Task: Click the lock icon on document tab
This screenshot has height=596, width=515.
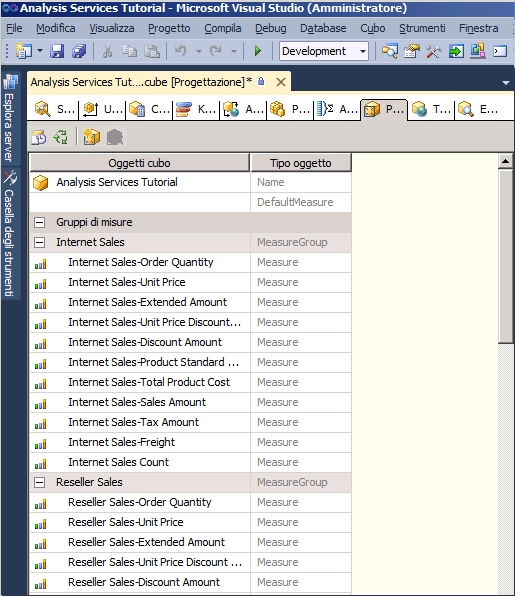Action: coord(261,81)
